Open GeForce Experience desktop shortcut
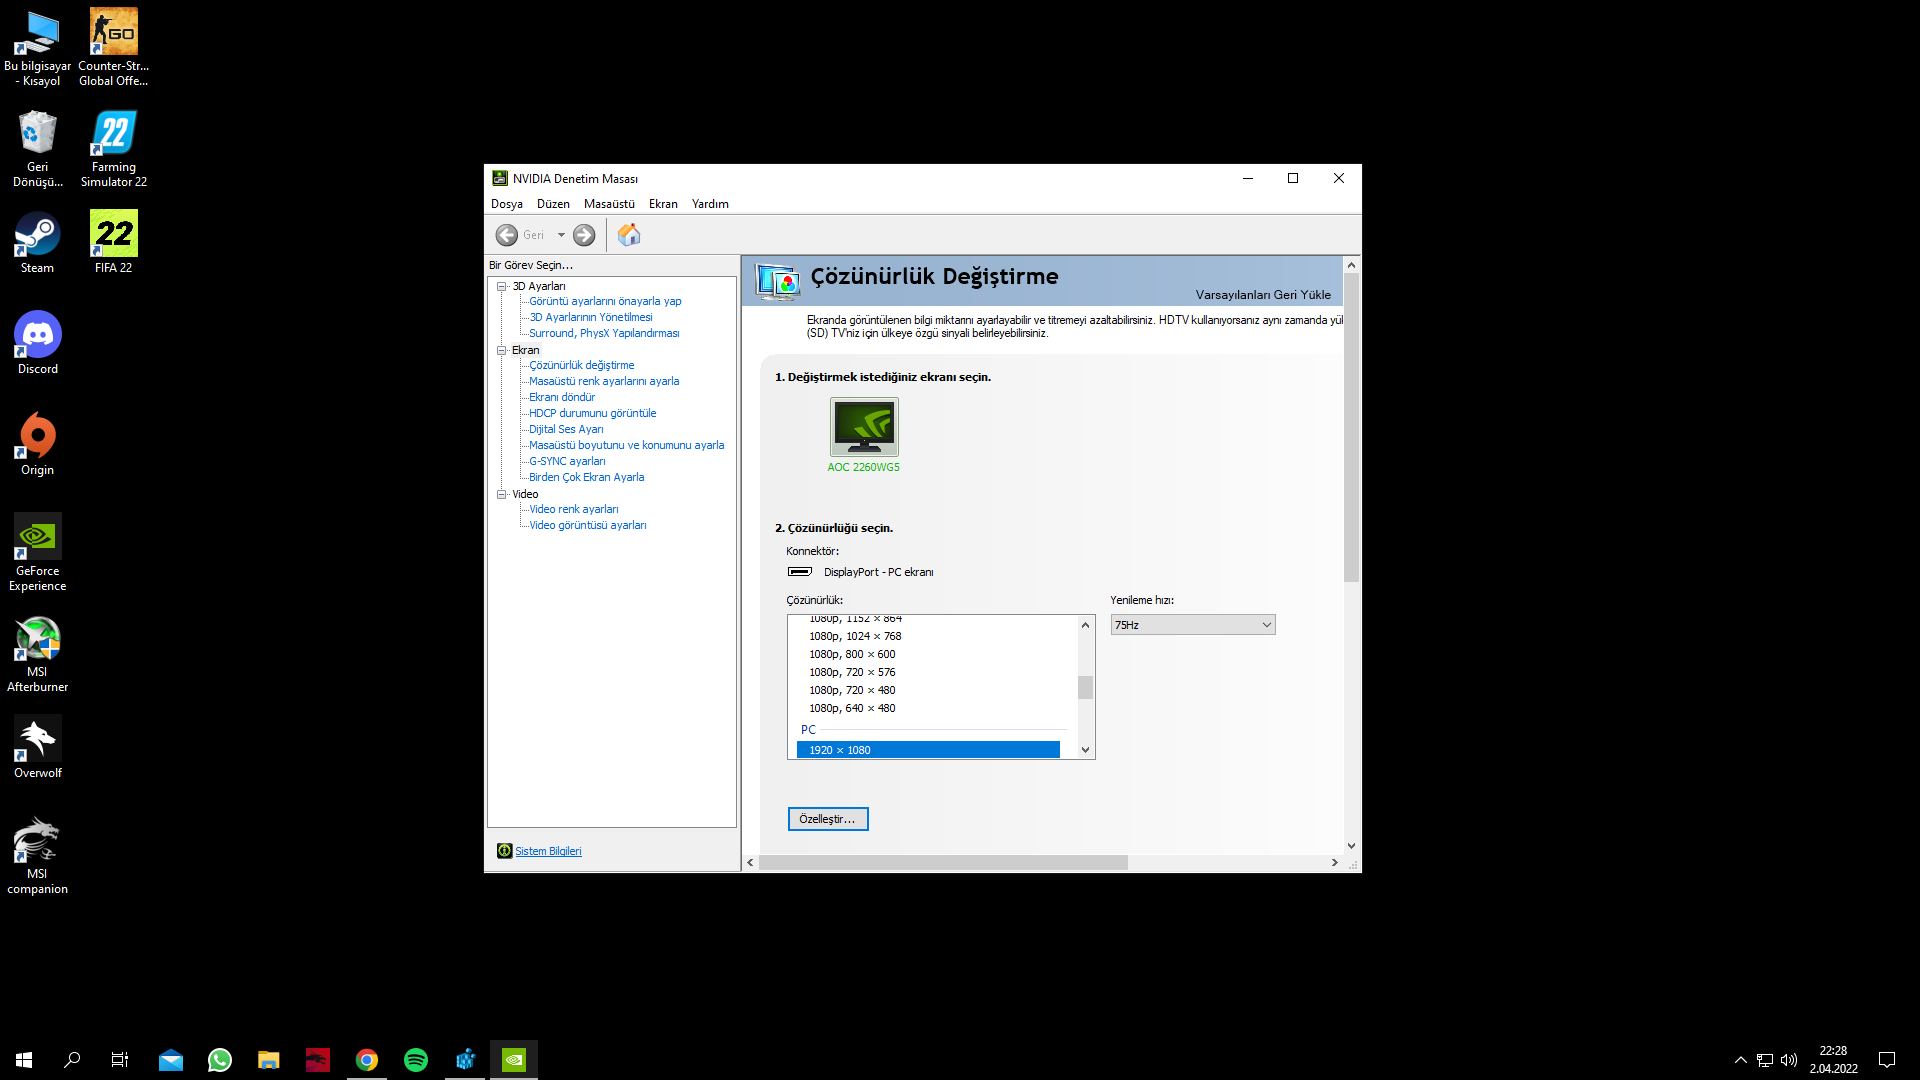Viewport: 1920px width, 1080px height. pyautogui.click(x=38, y=552)
